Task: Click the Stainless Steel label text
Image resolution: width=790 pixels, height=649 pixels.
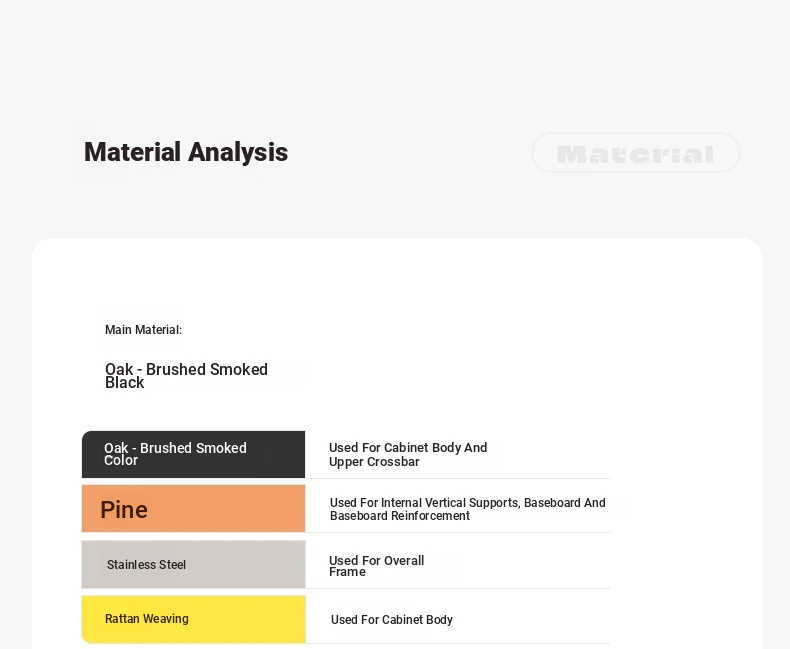Action: pos(146,565)
